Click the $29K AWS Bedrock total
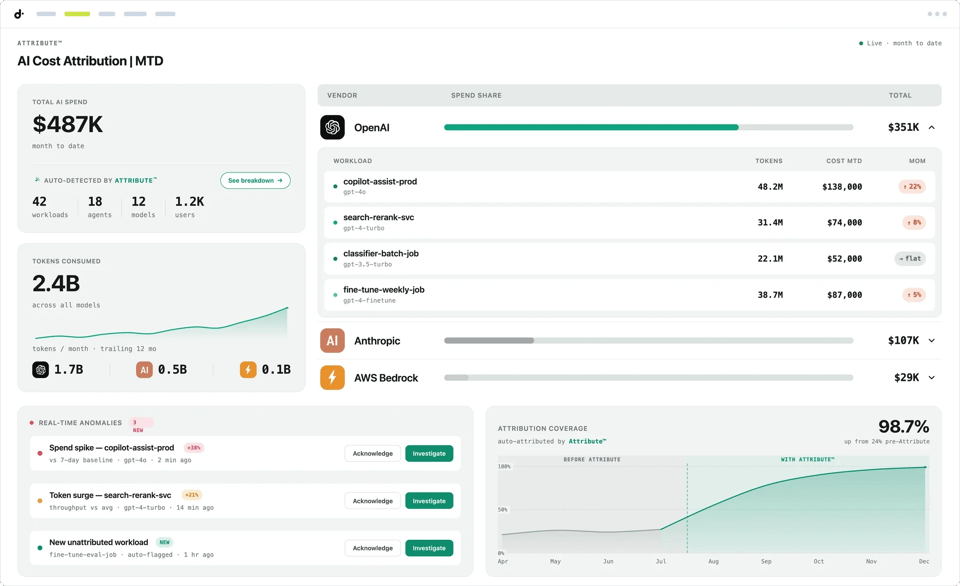Screen dimensions: 960x586 pos(906,378)
